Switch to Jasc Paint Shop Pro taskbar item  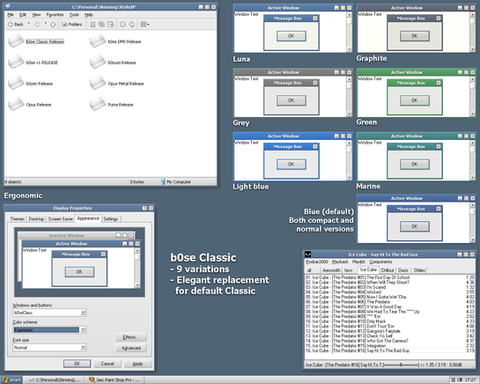[x=115, y=380]
